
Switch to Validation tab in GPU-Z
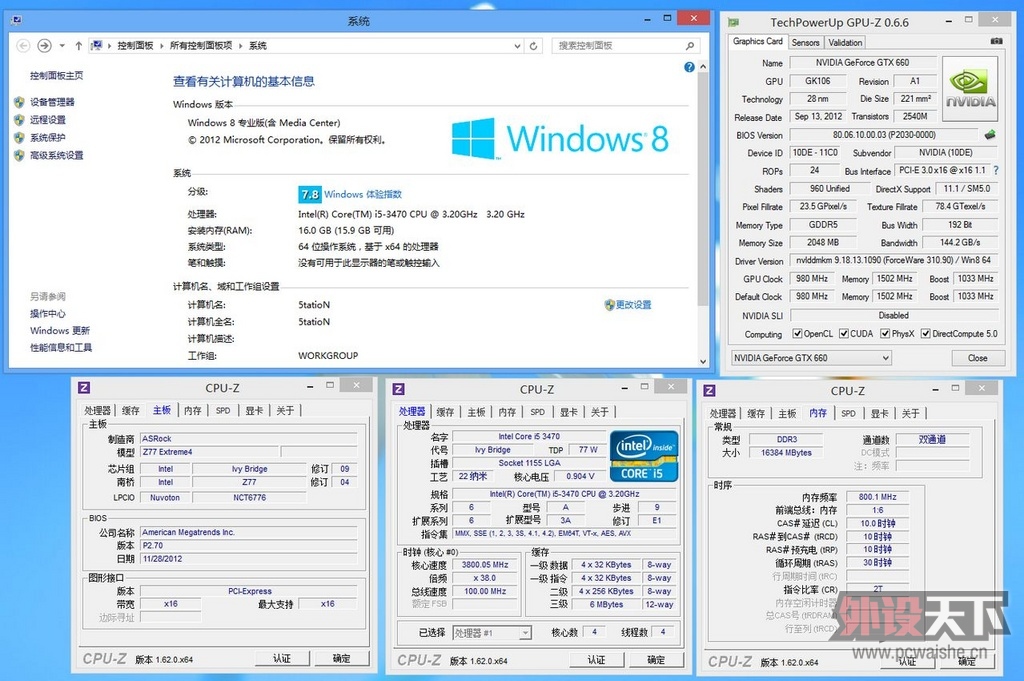(x=845, y=42)
